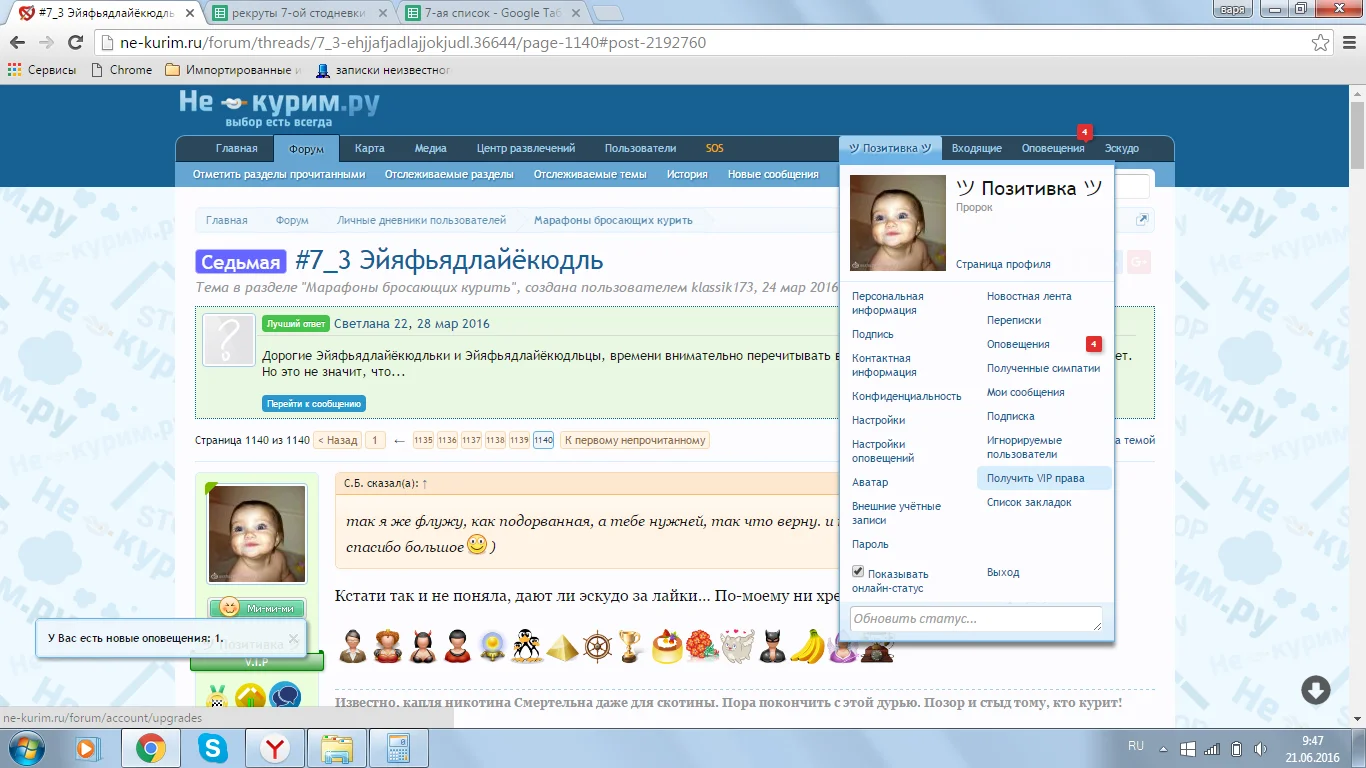This screenshot has height=768, width=1366.
Task: Open the 'Позитивка' account dropdown tab
Action: (x=890, y=148)
